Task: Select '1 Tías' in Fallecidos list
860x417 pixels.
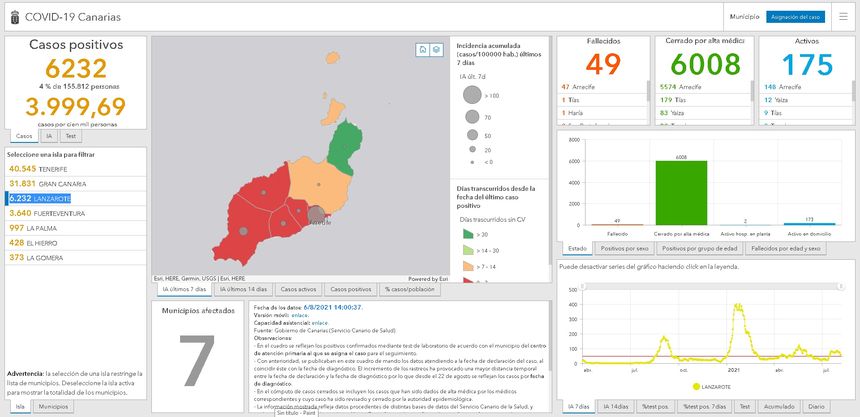Action: pos(603,100)
